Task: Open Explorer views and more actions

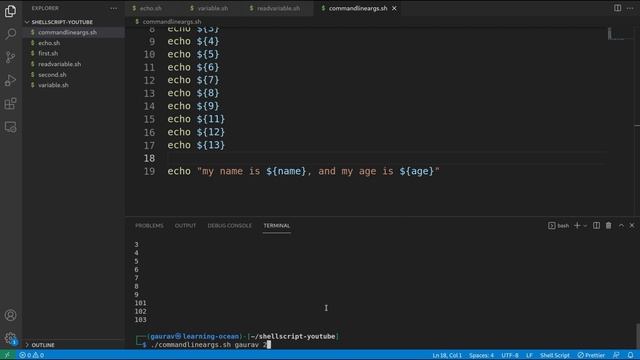Action: pyautogui.click(x=113, y=8)
